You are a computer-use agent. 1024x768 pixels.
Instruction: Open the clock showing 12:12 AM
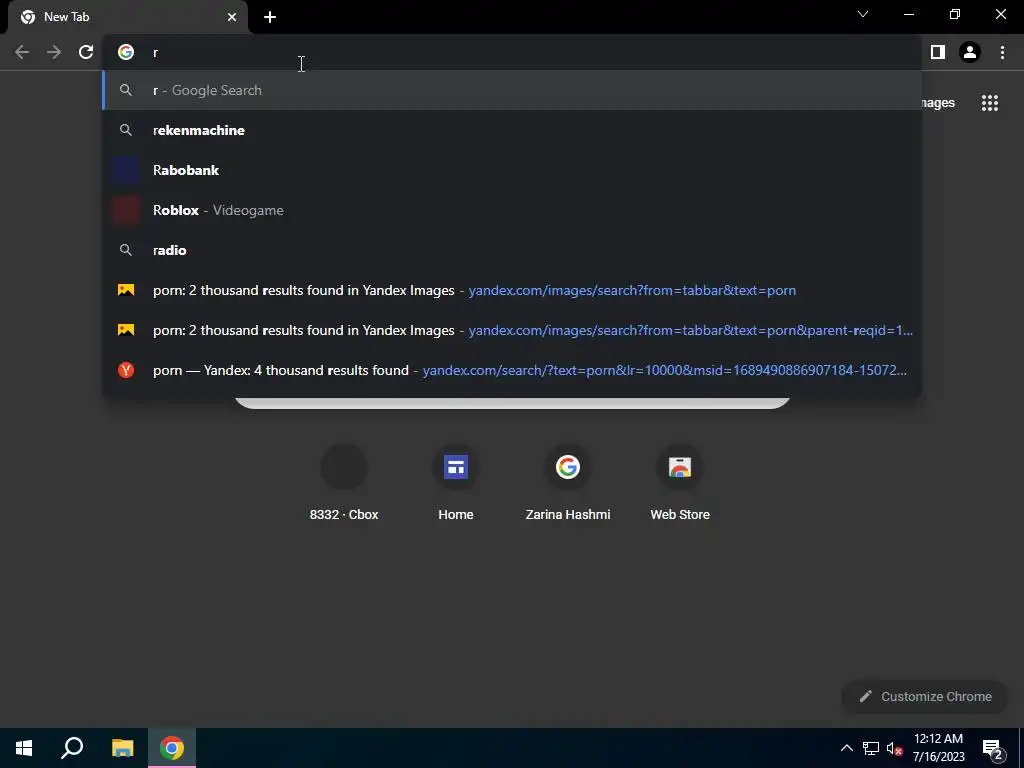coord(938,748)
